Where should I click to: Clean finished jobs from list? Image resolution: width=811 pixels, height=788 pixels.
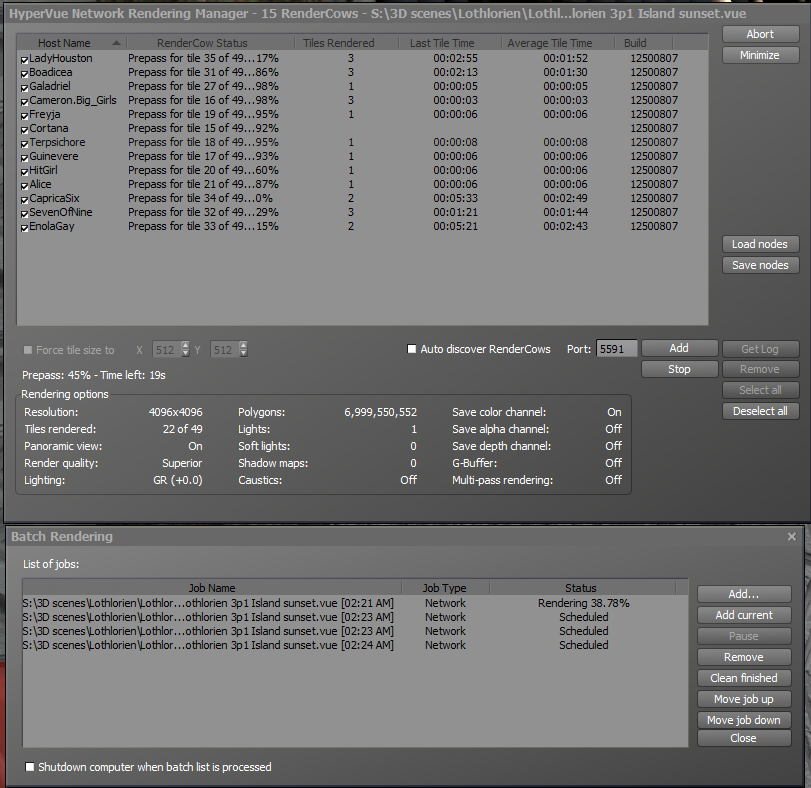coord(744,678)
